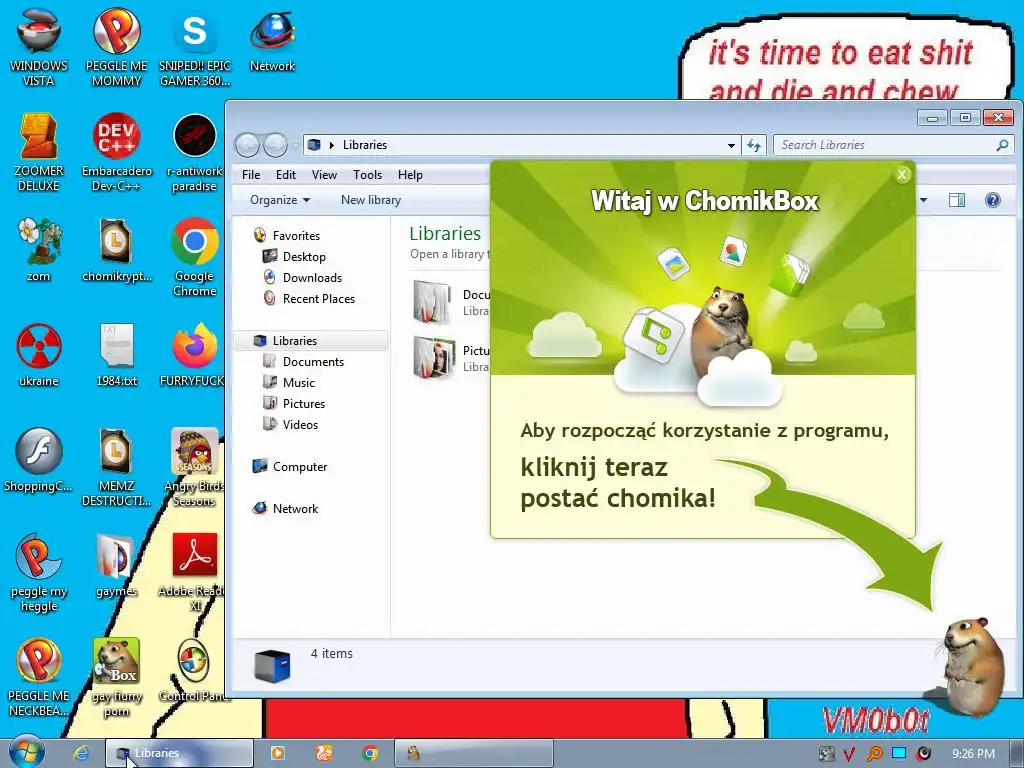This screenshot has height=768, width=1024.
Task: Open the Documents library thumbnail
Action: pos(432,302)
